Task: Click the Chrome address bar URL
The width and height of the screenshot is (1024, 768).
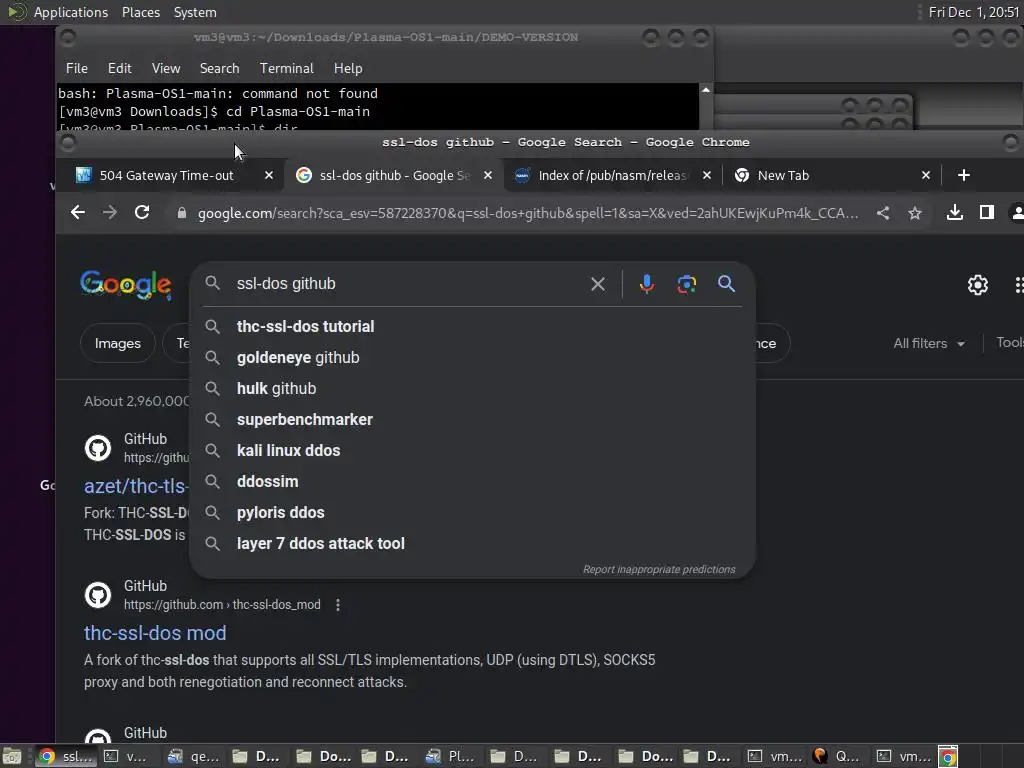Action: [528, 213]
